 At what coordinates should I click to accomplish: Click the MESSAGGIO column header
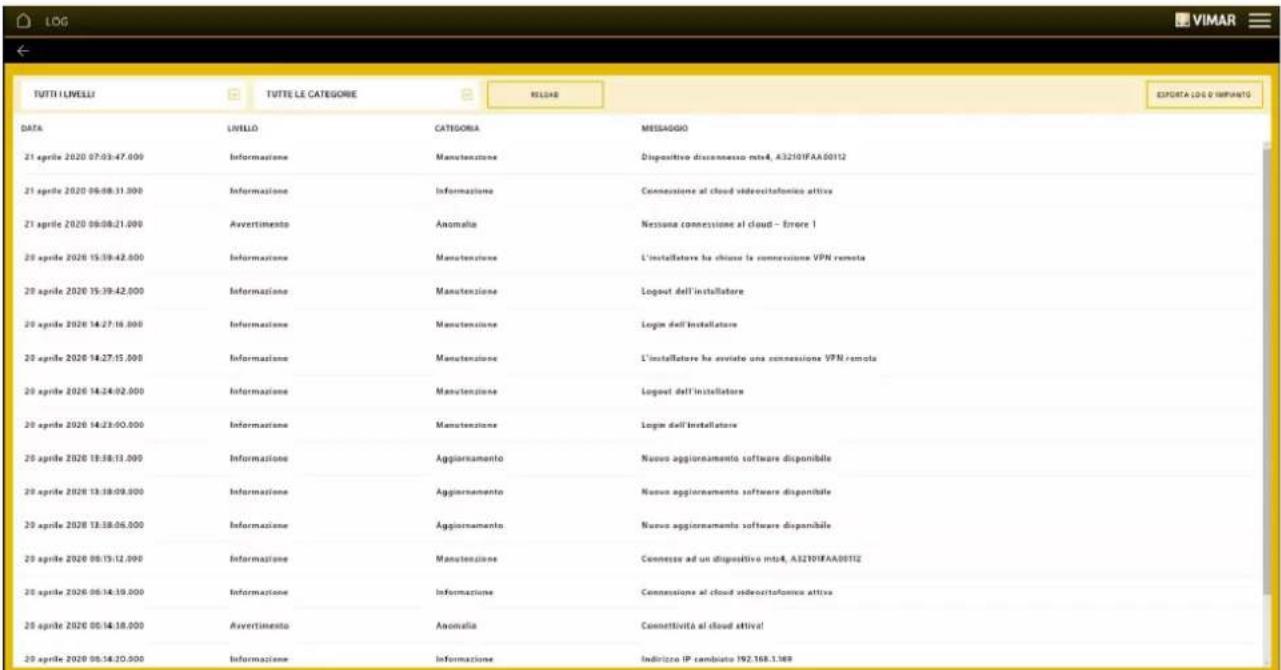[663, 129]
